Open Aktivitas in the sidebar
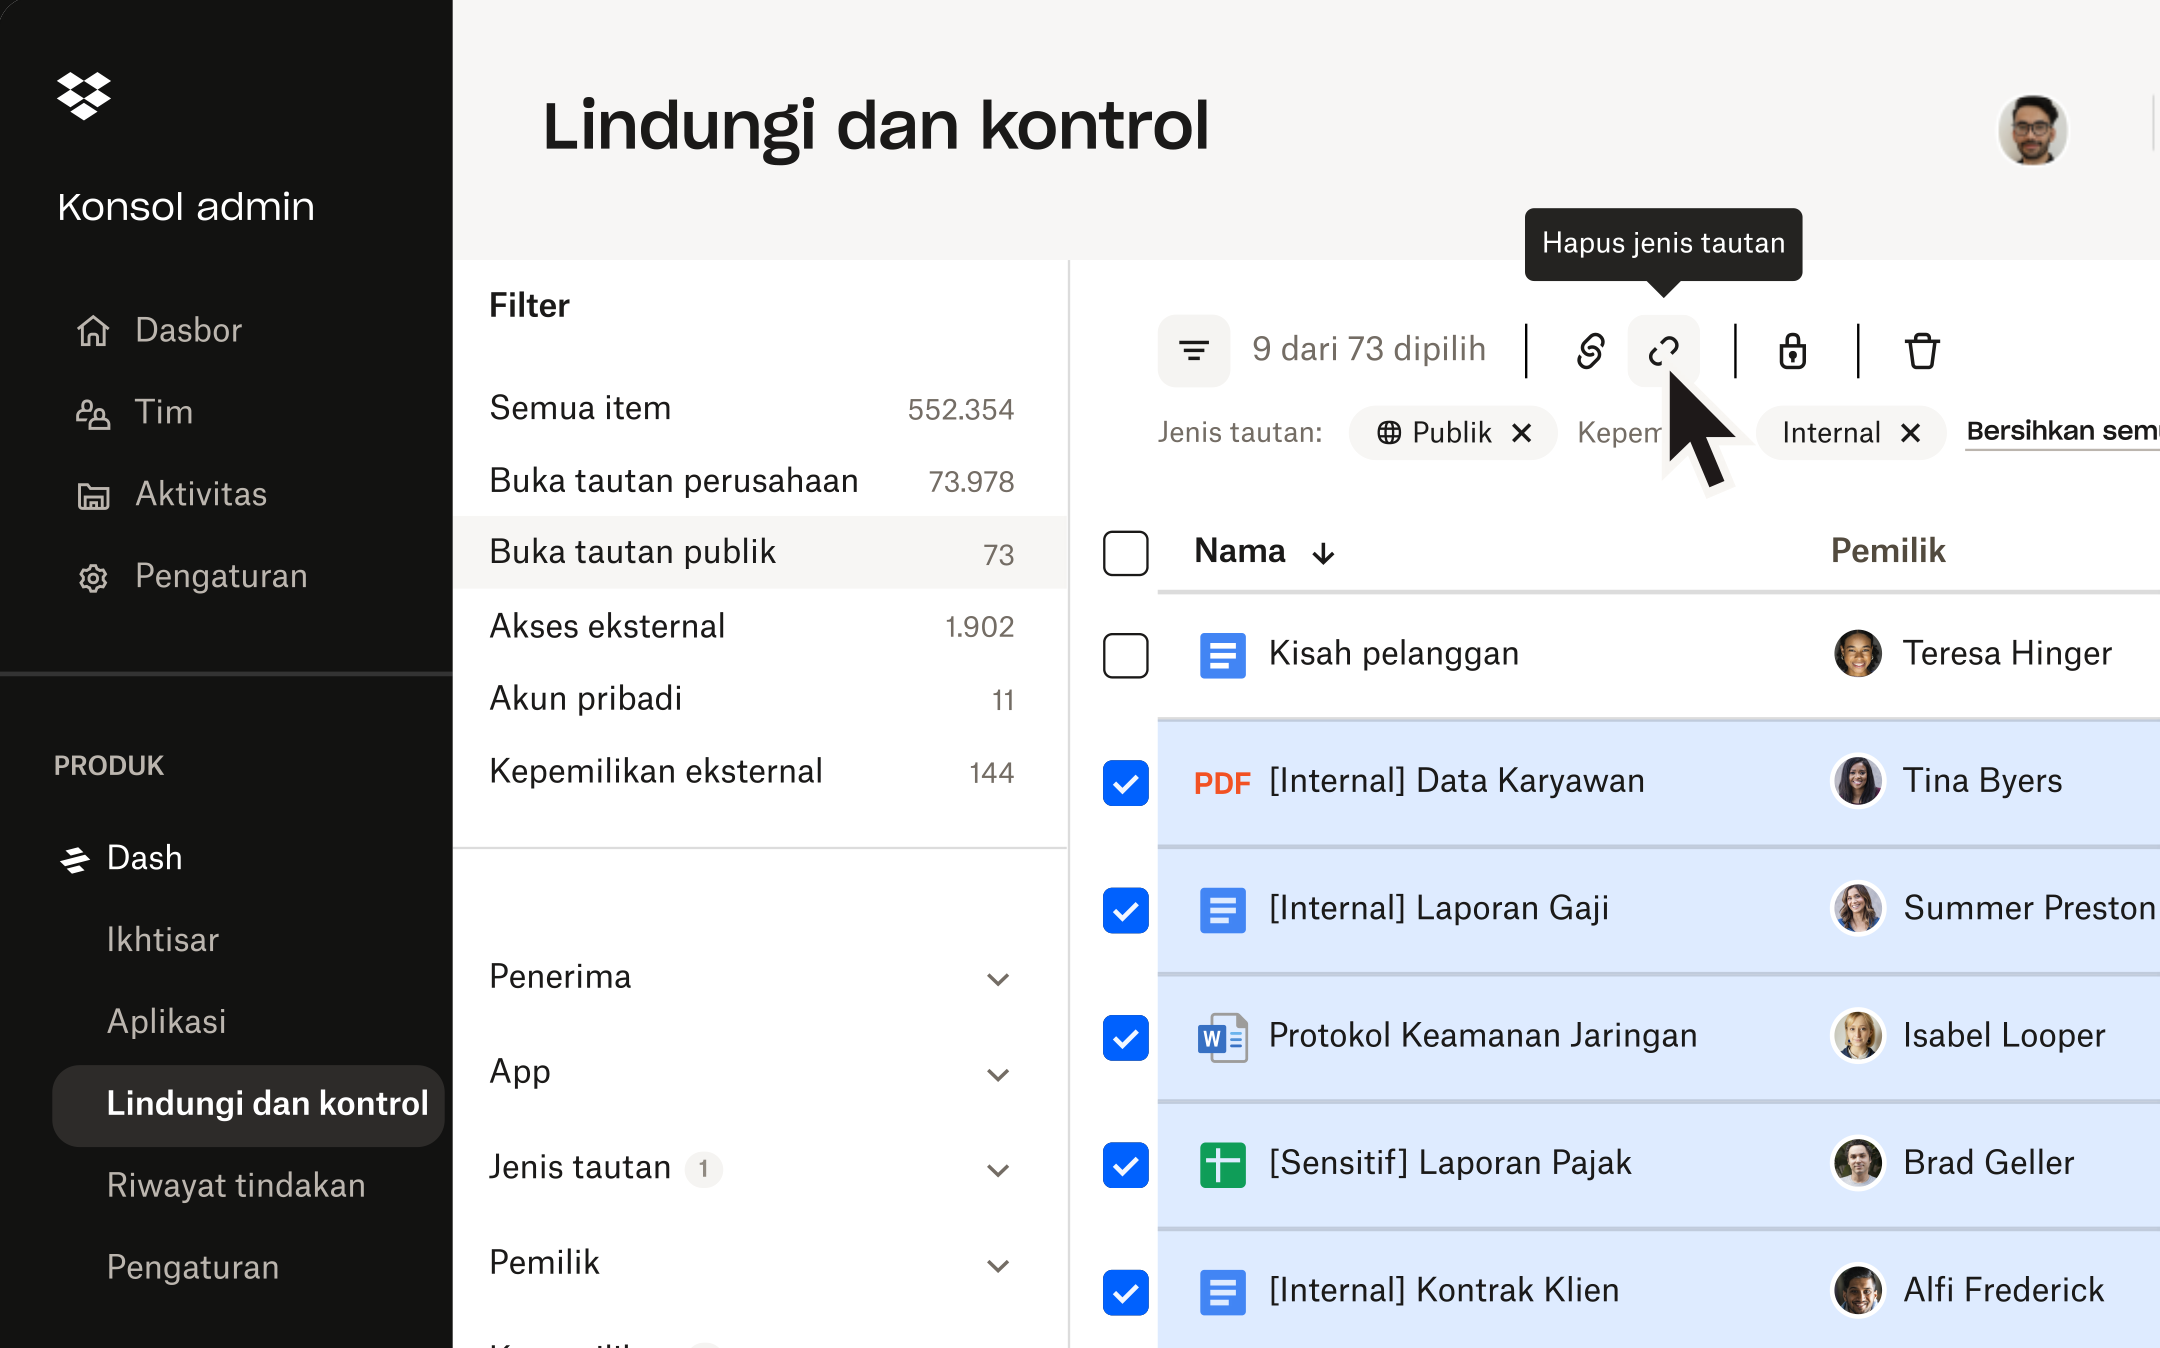 [x=201, y=494]
